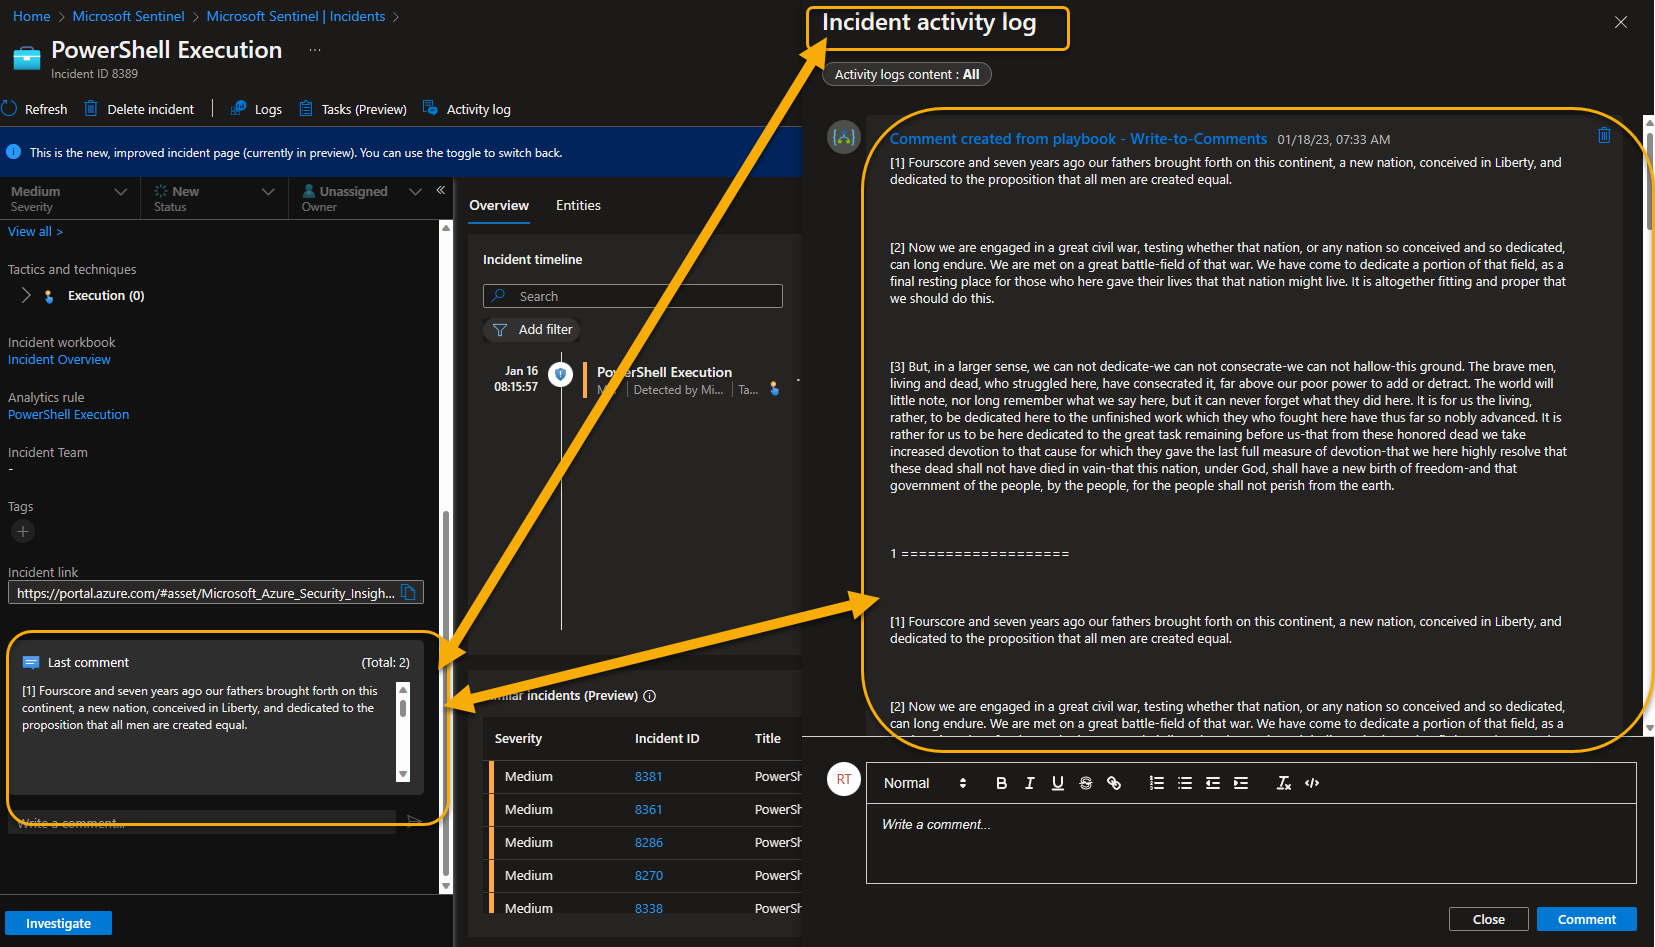The image size is (1655, 947).
Task: Click Delete incident in the toolbar
Action: [x=139, y=109]
